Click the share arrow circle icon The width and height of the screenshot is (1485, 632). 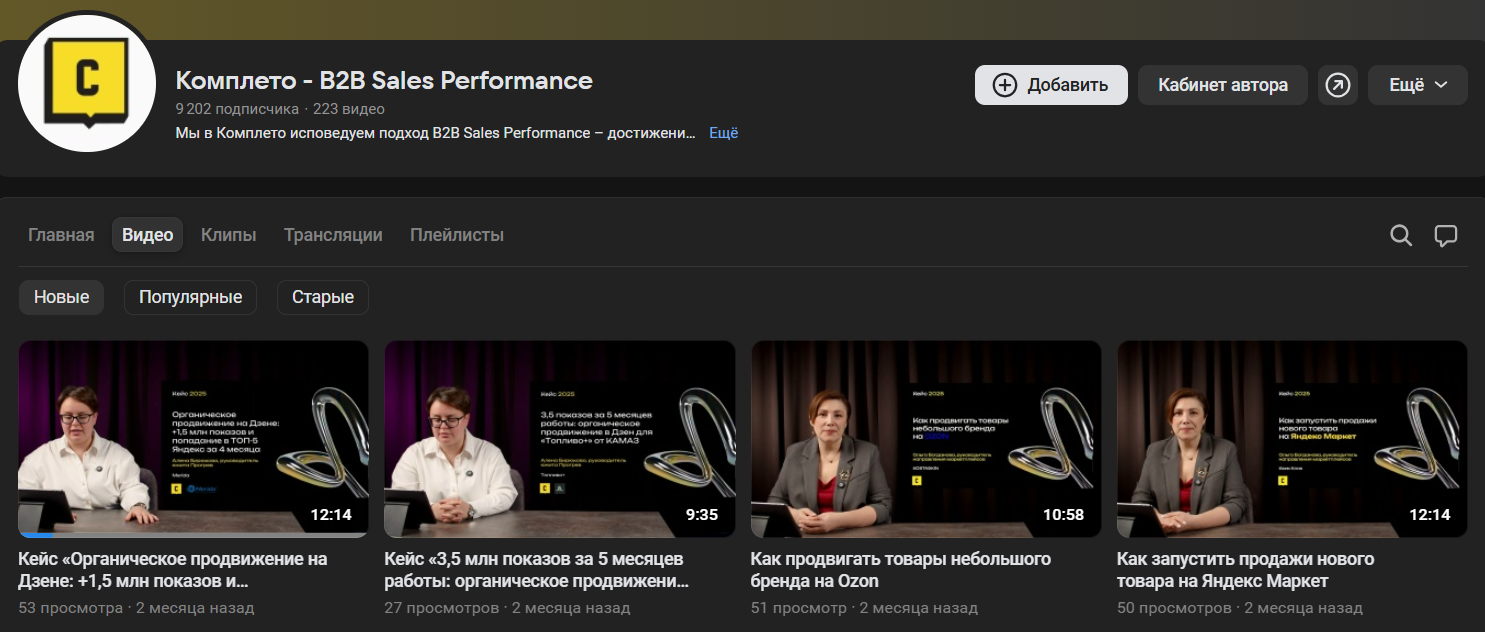click(x=1337, y=85)
